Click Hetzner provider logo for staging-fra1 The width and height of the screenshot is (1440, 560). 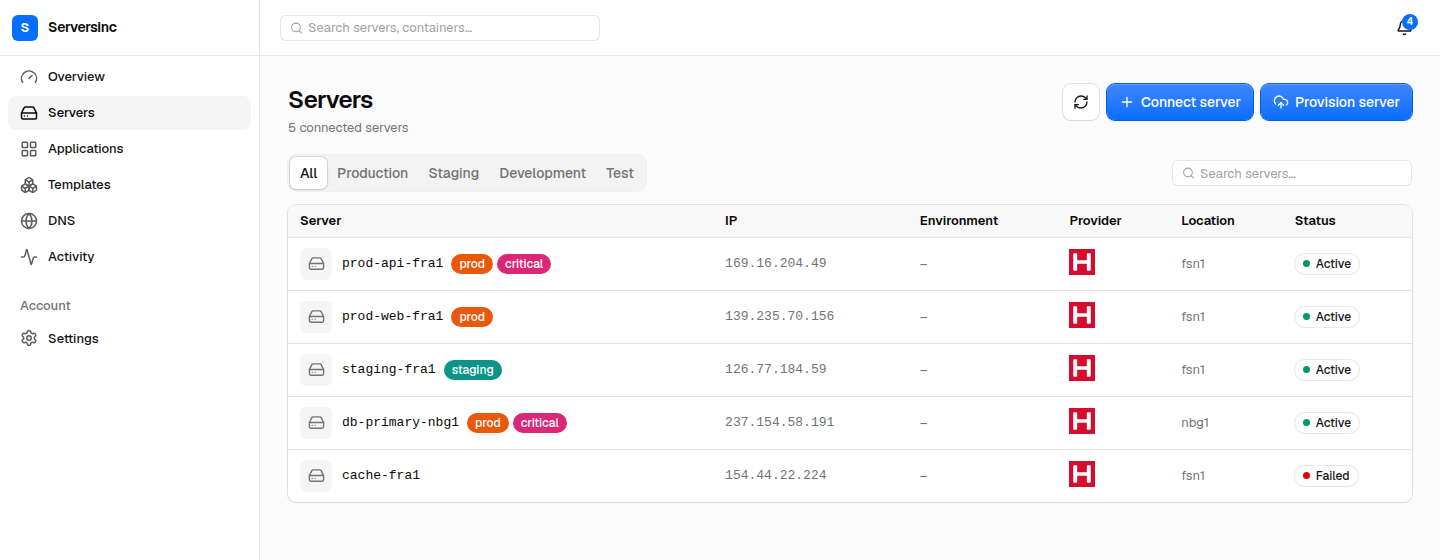(1082, 369)
